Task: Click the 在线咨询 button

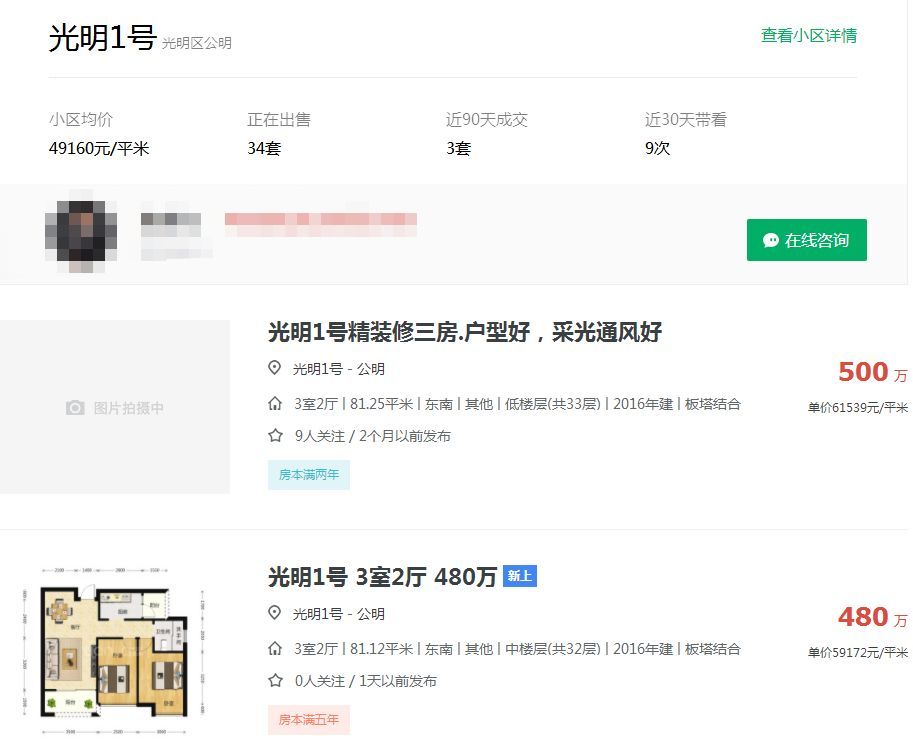Action: click(x=806, y=240)
